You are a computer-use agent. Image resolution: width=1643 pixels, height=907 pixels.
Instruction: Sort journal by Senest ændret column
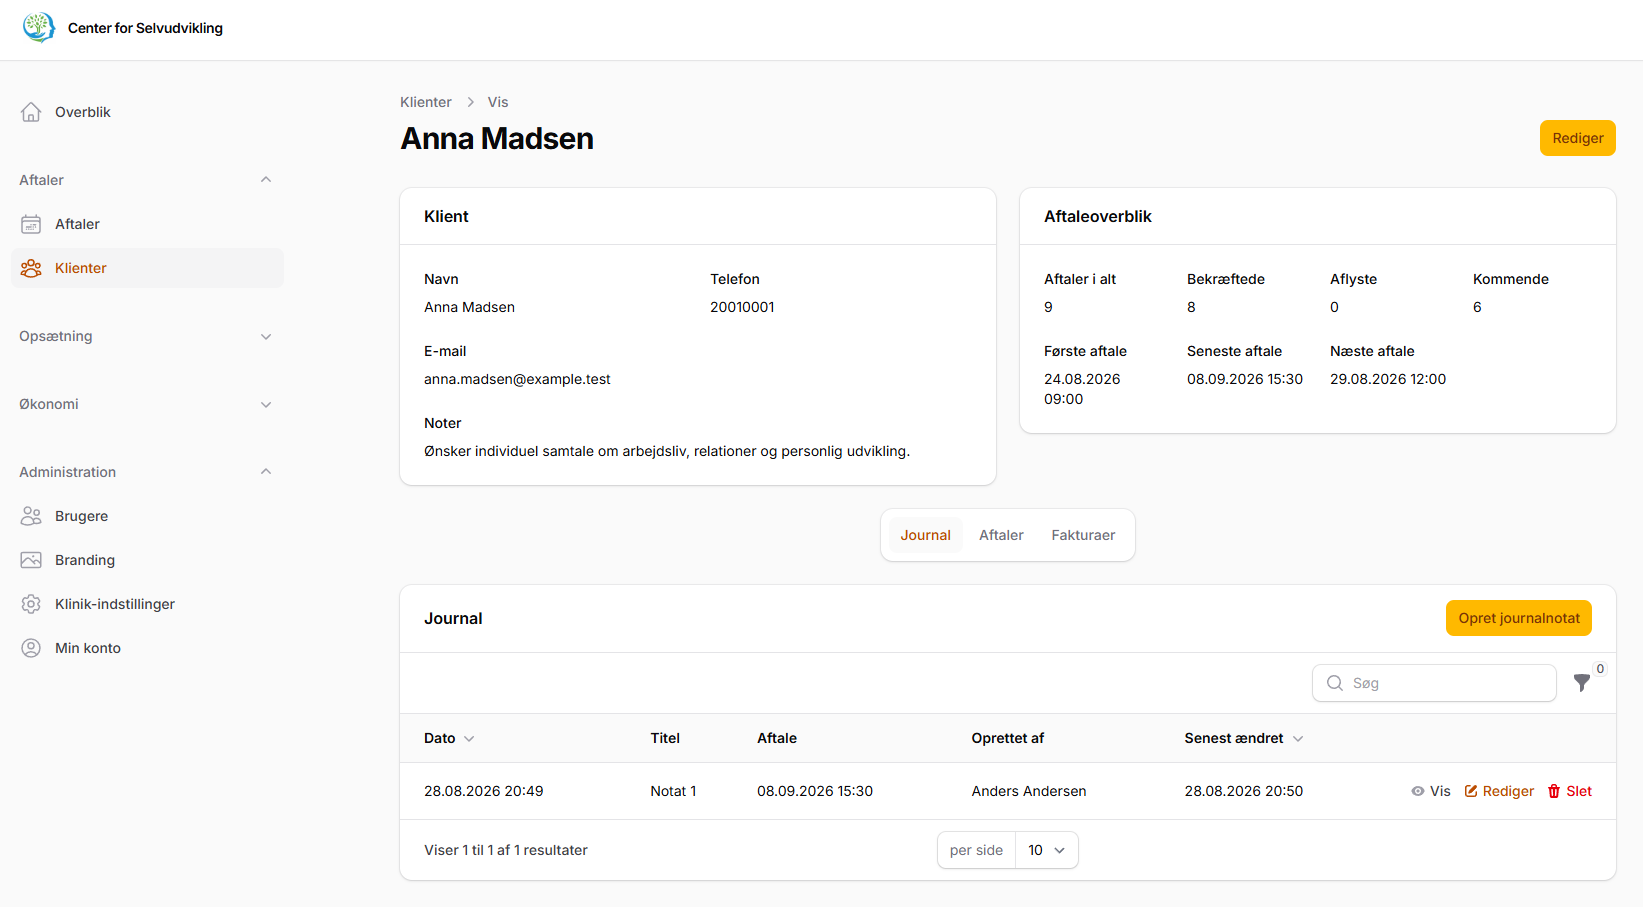pyautogui.click(x=1244, y=738)
